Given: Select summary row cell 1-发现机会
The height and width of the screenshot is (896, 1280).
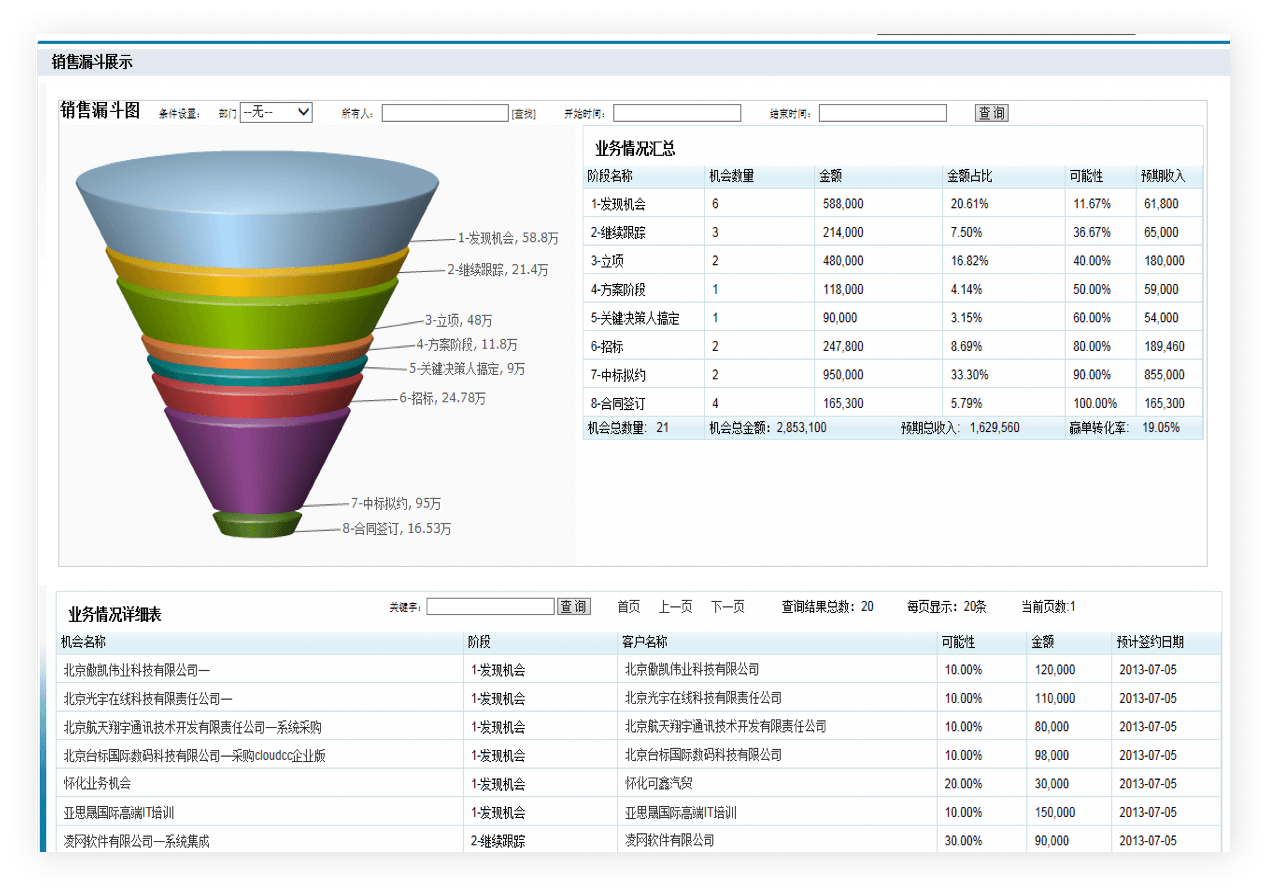Looking at the screenshot, I should click(x=618, y=204).
